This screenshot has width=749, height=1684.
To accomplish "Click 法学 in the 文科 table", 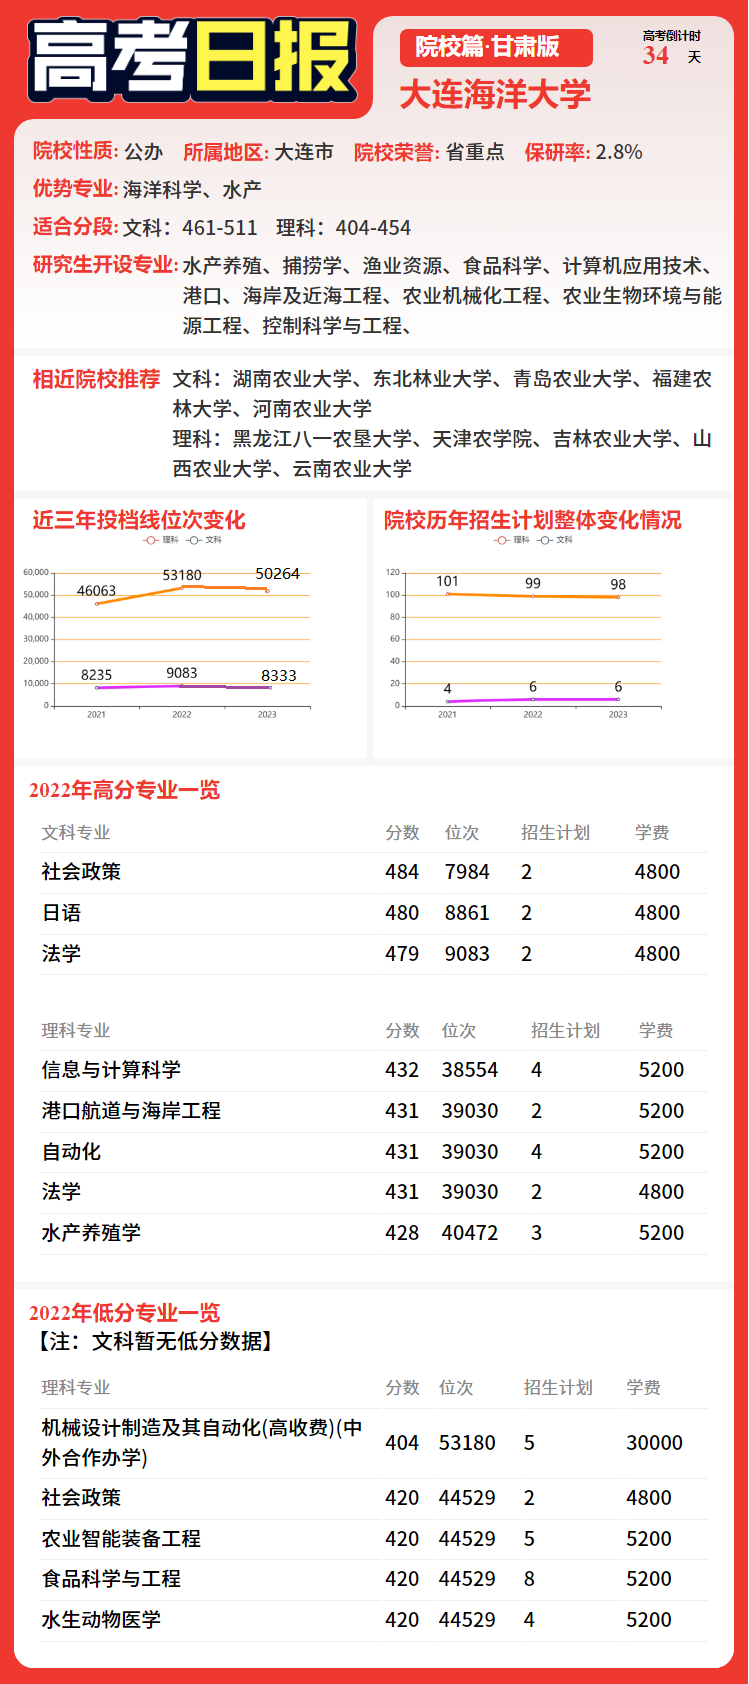I will (61, 954).
